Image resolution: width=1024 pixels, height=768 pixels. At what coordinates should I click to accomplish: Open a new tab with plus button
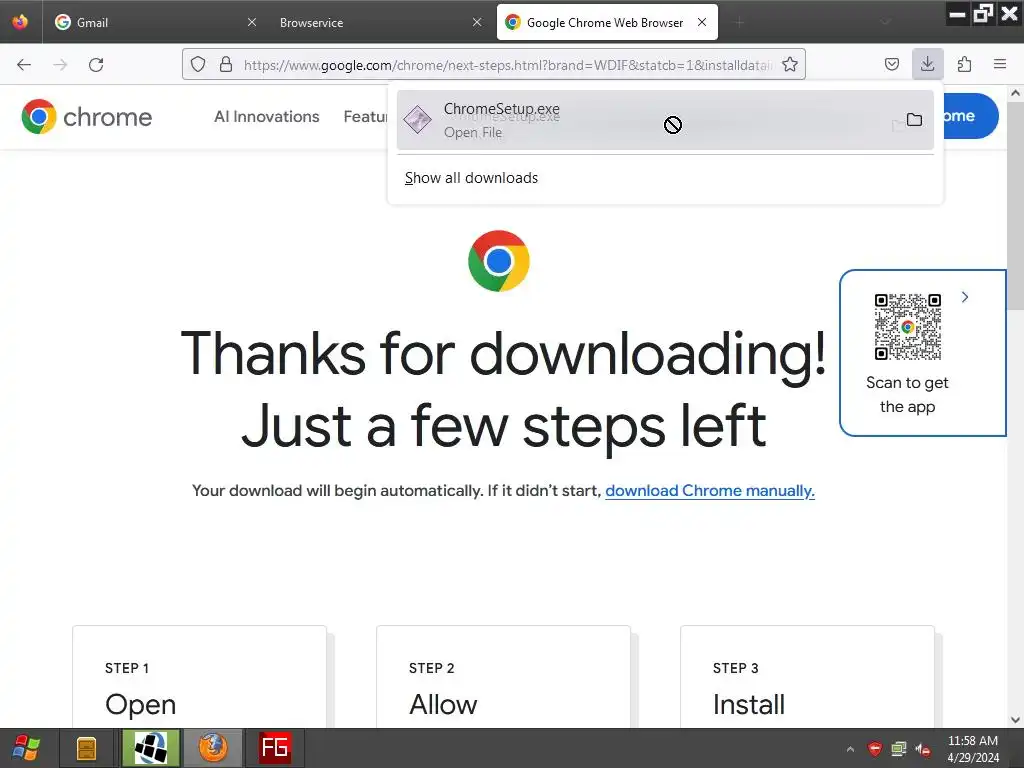pyautogui.click(x=739, y=23)
